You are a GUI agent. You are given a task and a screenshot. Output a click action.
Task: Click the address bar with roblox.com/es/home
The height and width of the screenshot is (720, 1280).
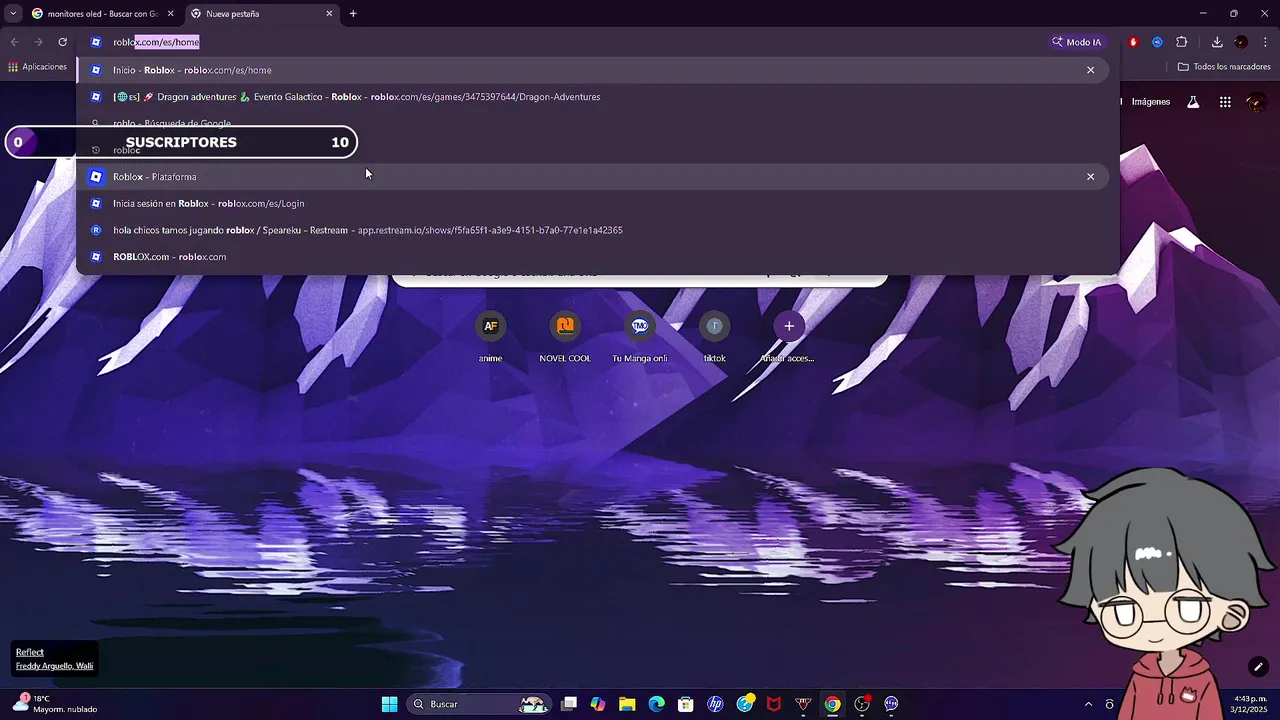click(x=560, y=42)
